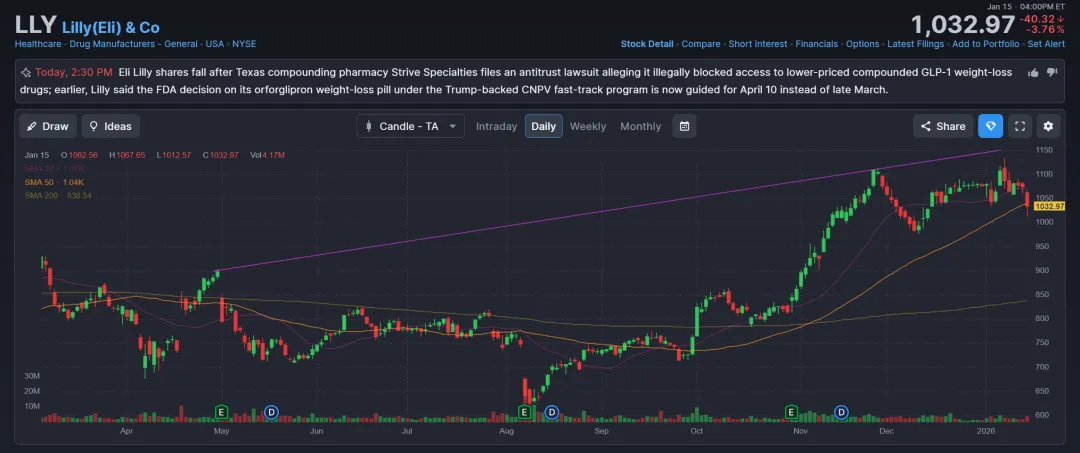The image size is (1080, 453).
Task: Click the May earnings E marker
Action: [x=222, y=412]
